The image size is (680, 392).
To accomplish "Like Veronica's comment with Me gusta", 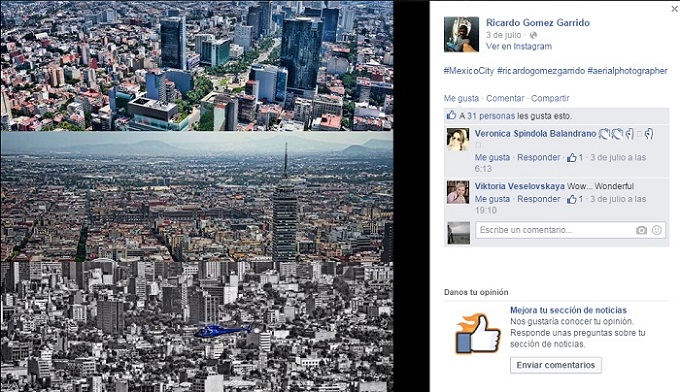I will [x=492, y=158].
